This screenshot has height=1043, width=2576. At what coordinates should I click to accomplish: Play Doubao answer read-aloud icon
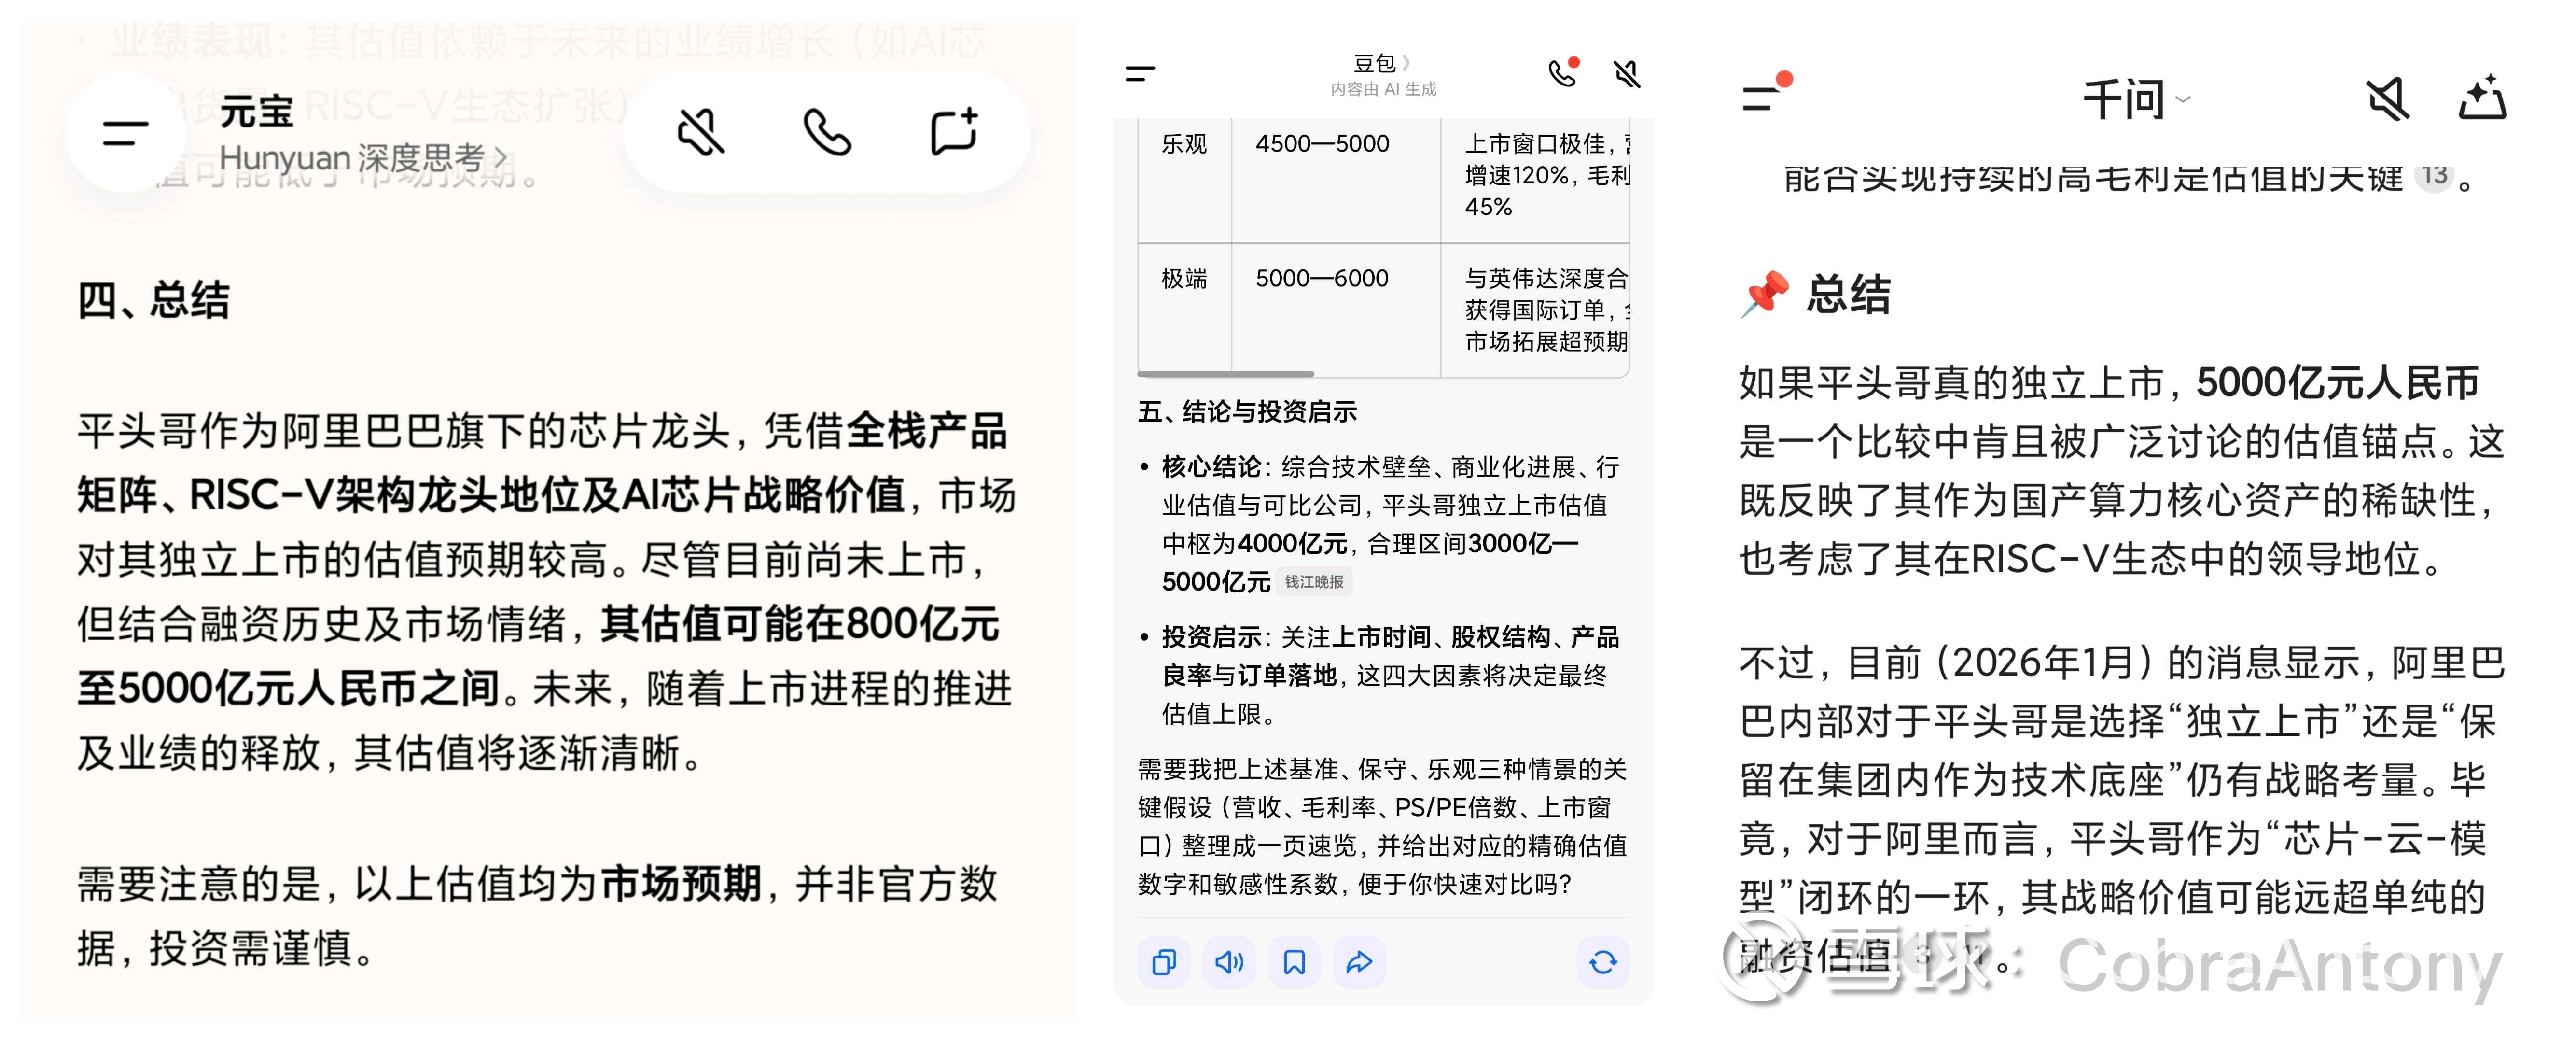coord(1229,962)
